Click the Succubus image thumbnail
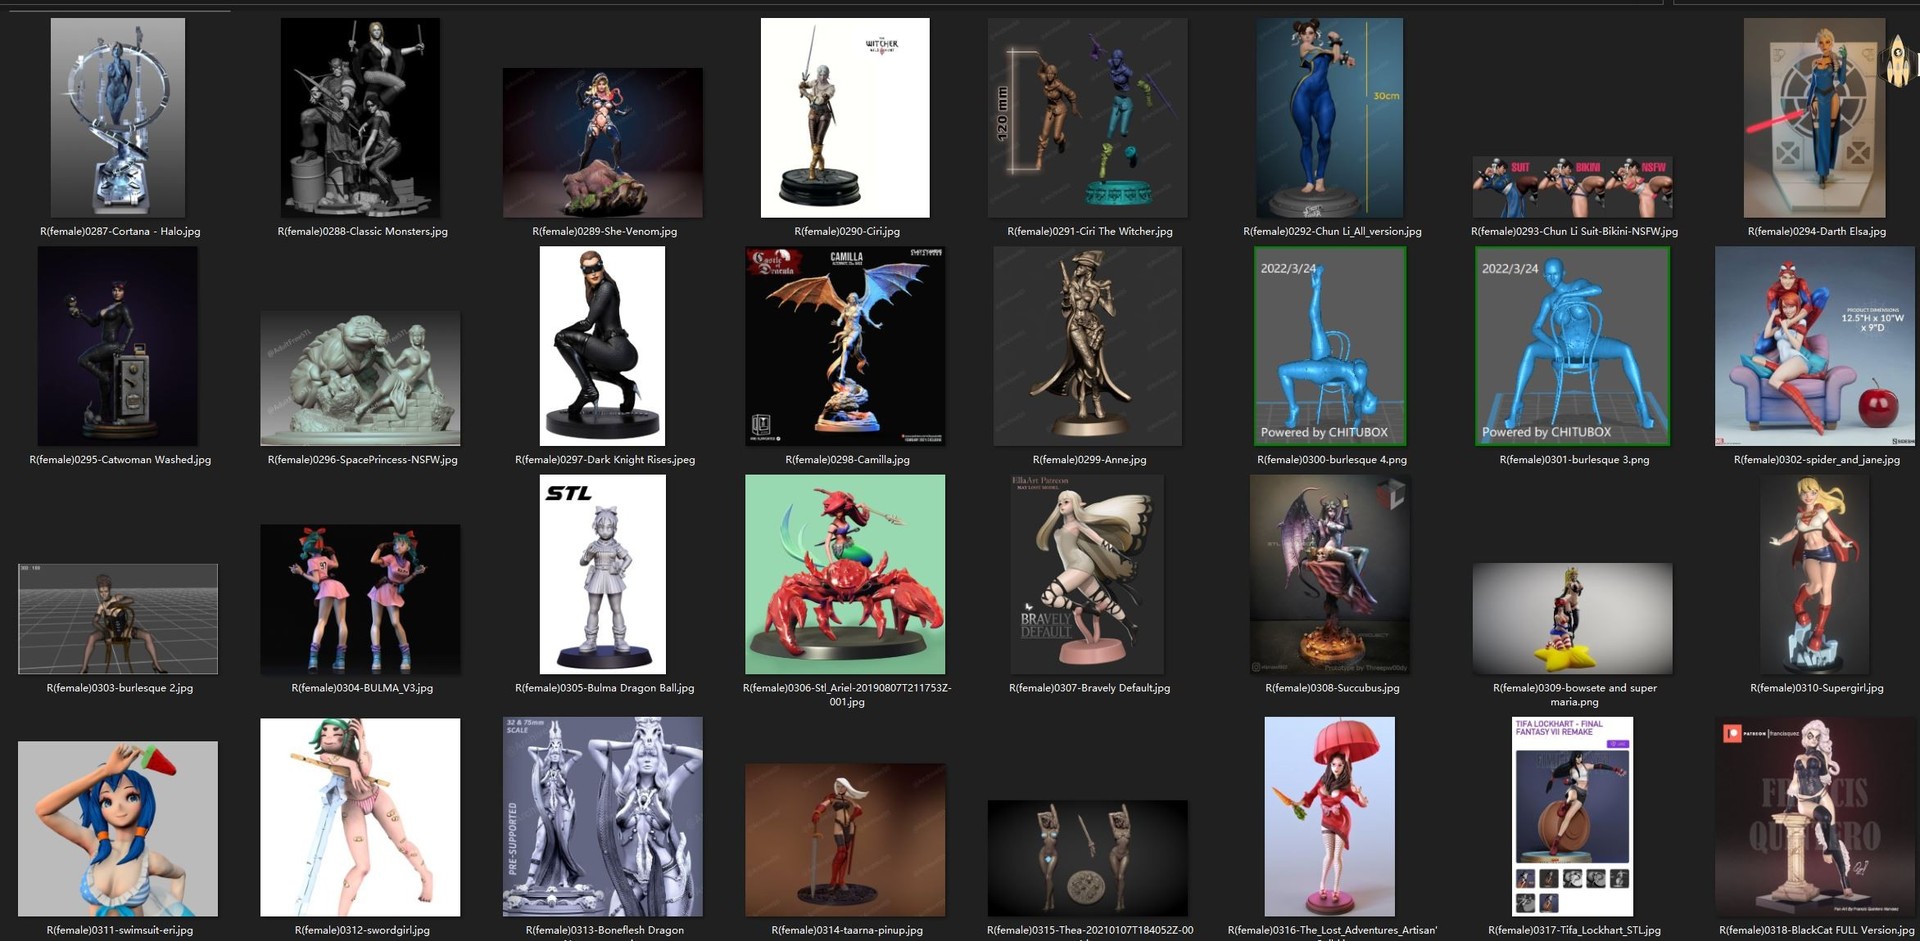This screenshot has width=1920, height=941. pyautogui.click(x=1330, y=574)
